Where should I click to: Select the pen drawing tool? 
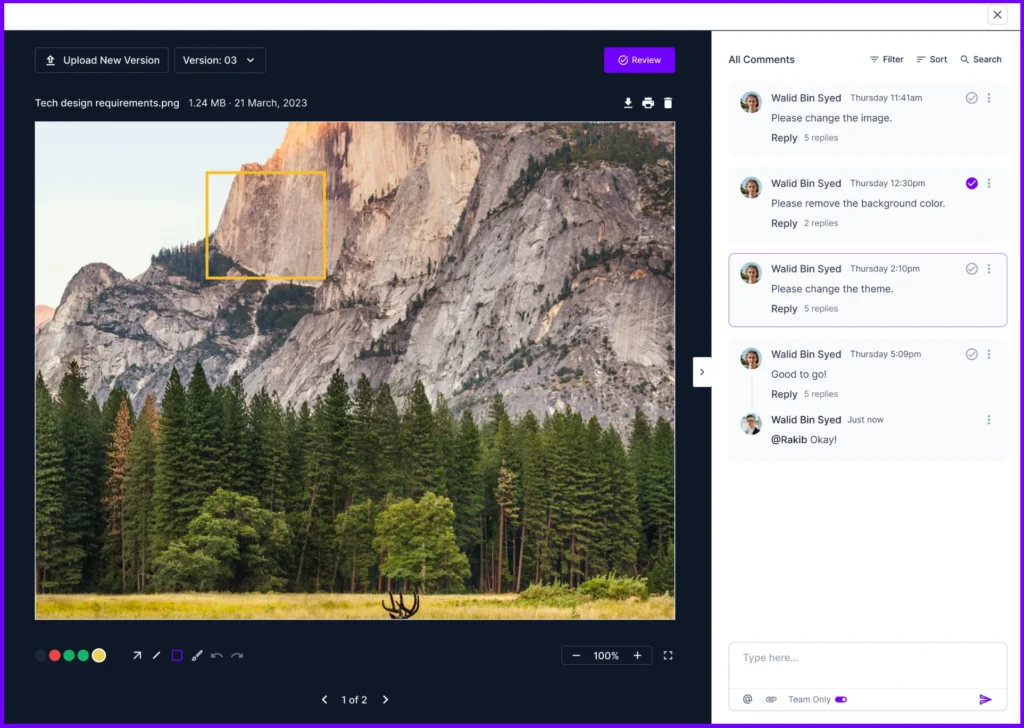click(x=197, y=655)
